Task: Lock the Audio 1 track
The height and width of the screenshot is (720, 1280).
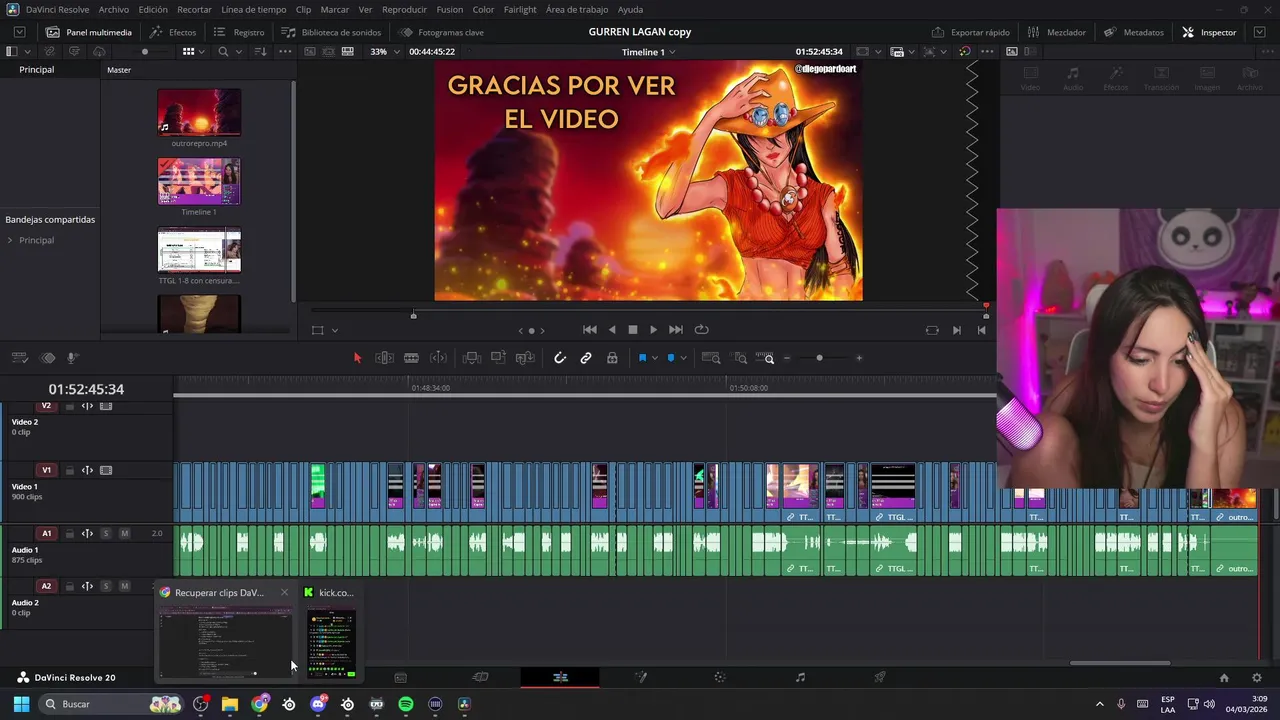Action: pyautogui.click(x=69, y=533)
